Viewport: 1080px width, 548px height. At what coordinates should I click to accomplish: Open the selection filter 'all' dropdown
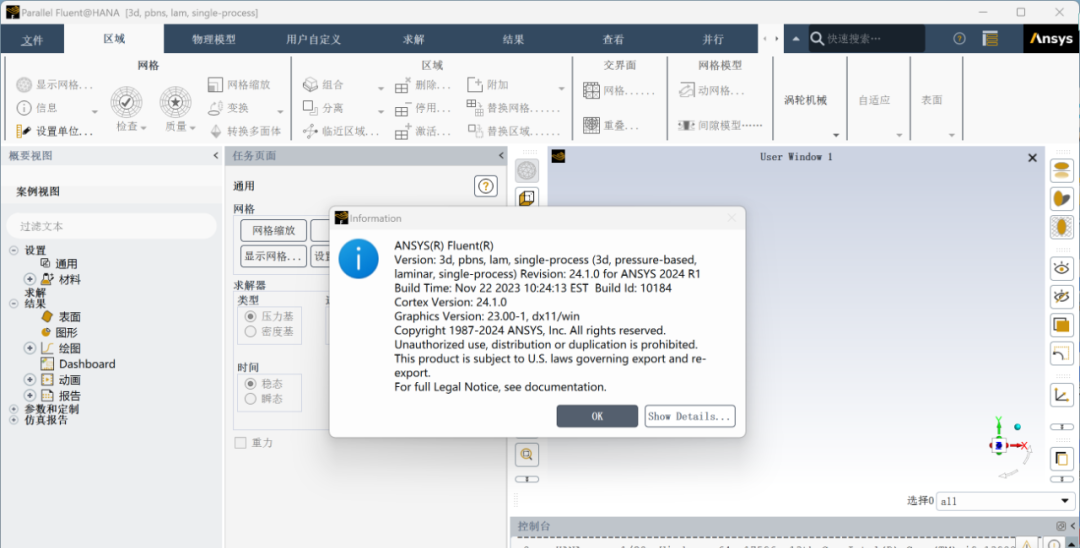point(1064,500)
